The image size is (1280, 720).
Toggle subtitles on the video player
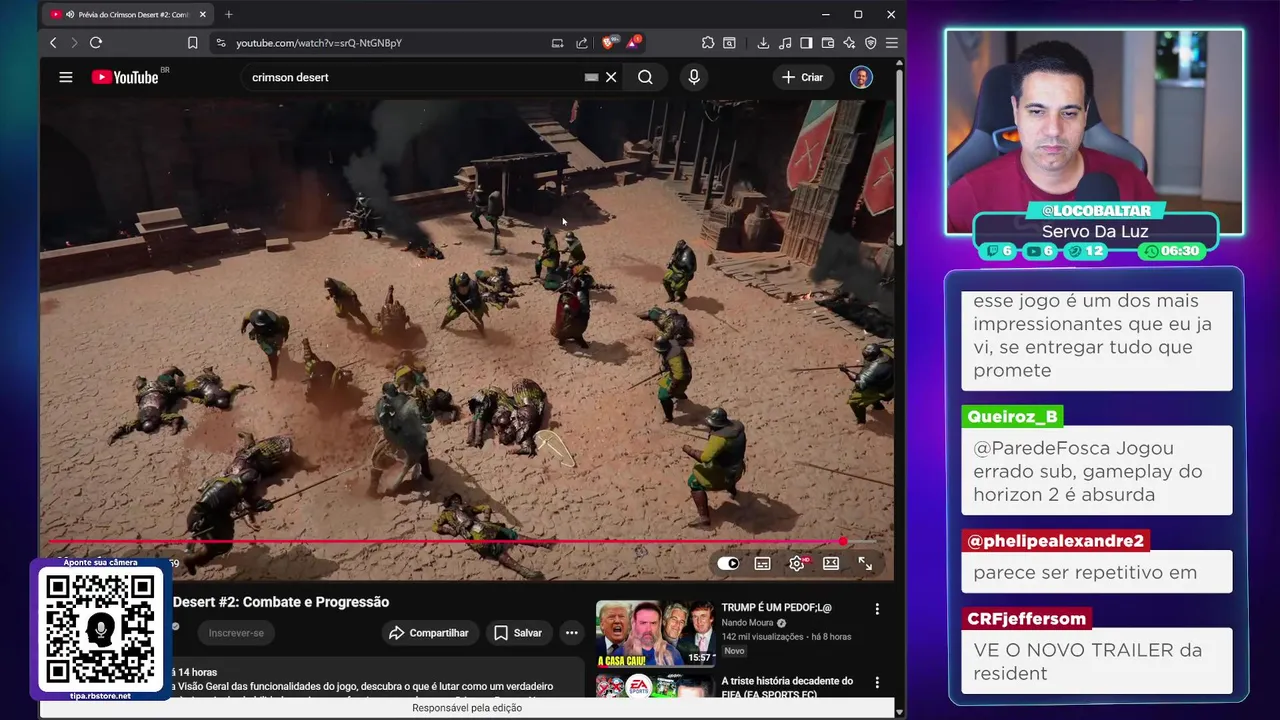click(x=762, y=563)
